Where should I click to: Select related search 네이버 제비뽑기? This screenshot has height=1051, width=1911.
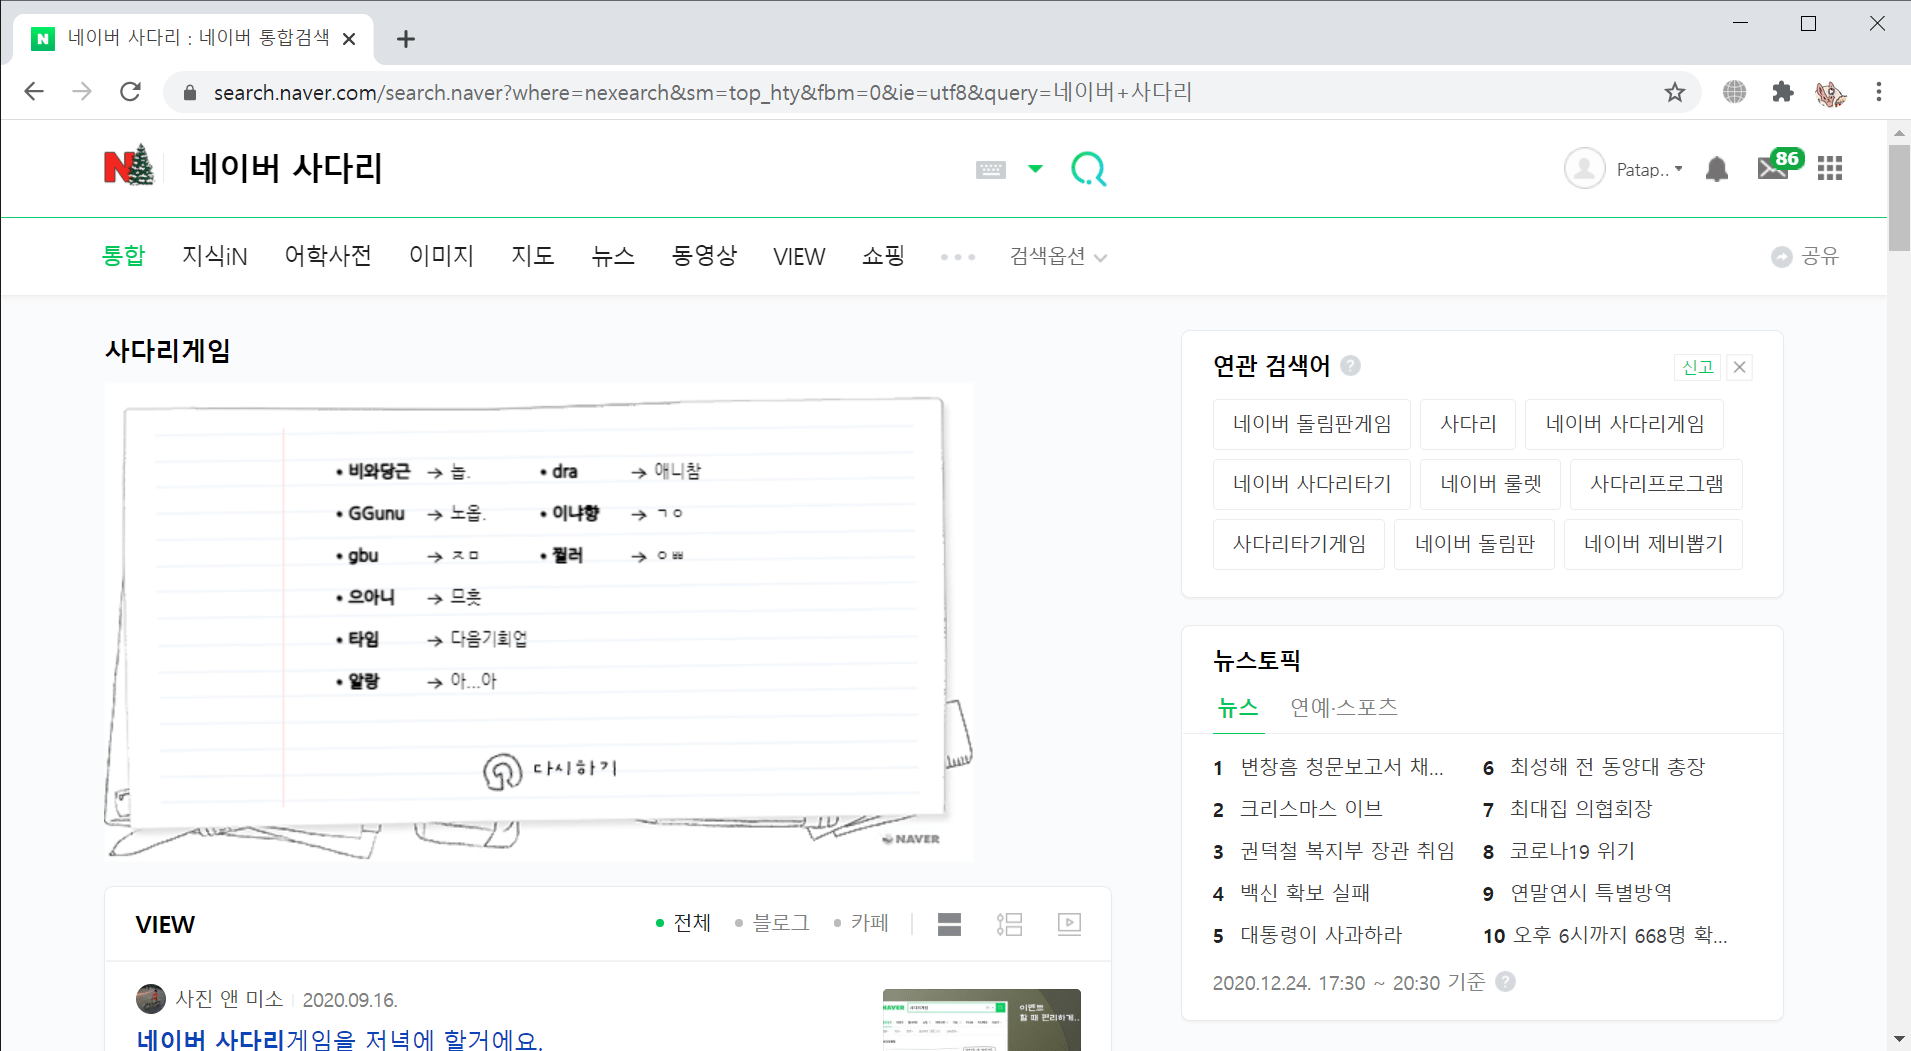coord(1654,544)
